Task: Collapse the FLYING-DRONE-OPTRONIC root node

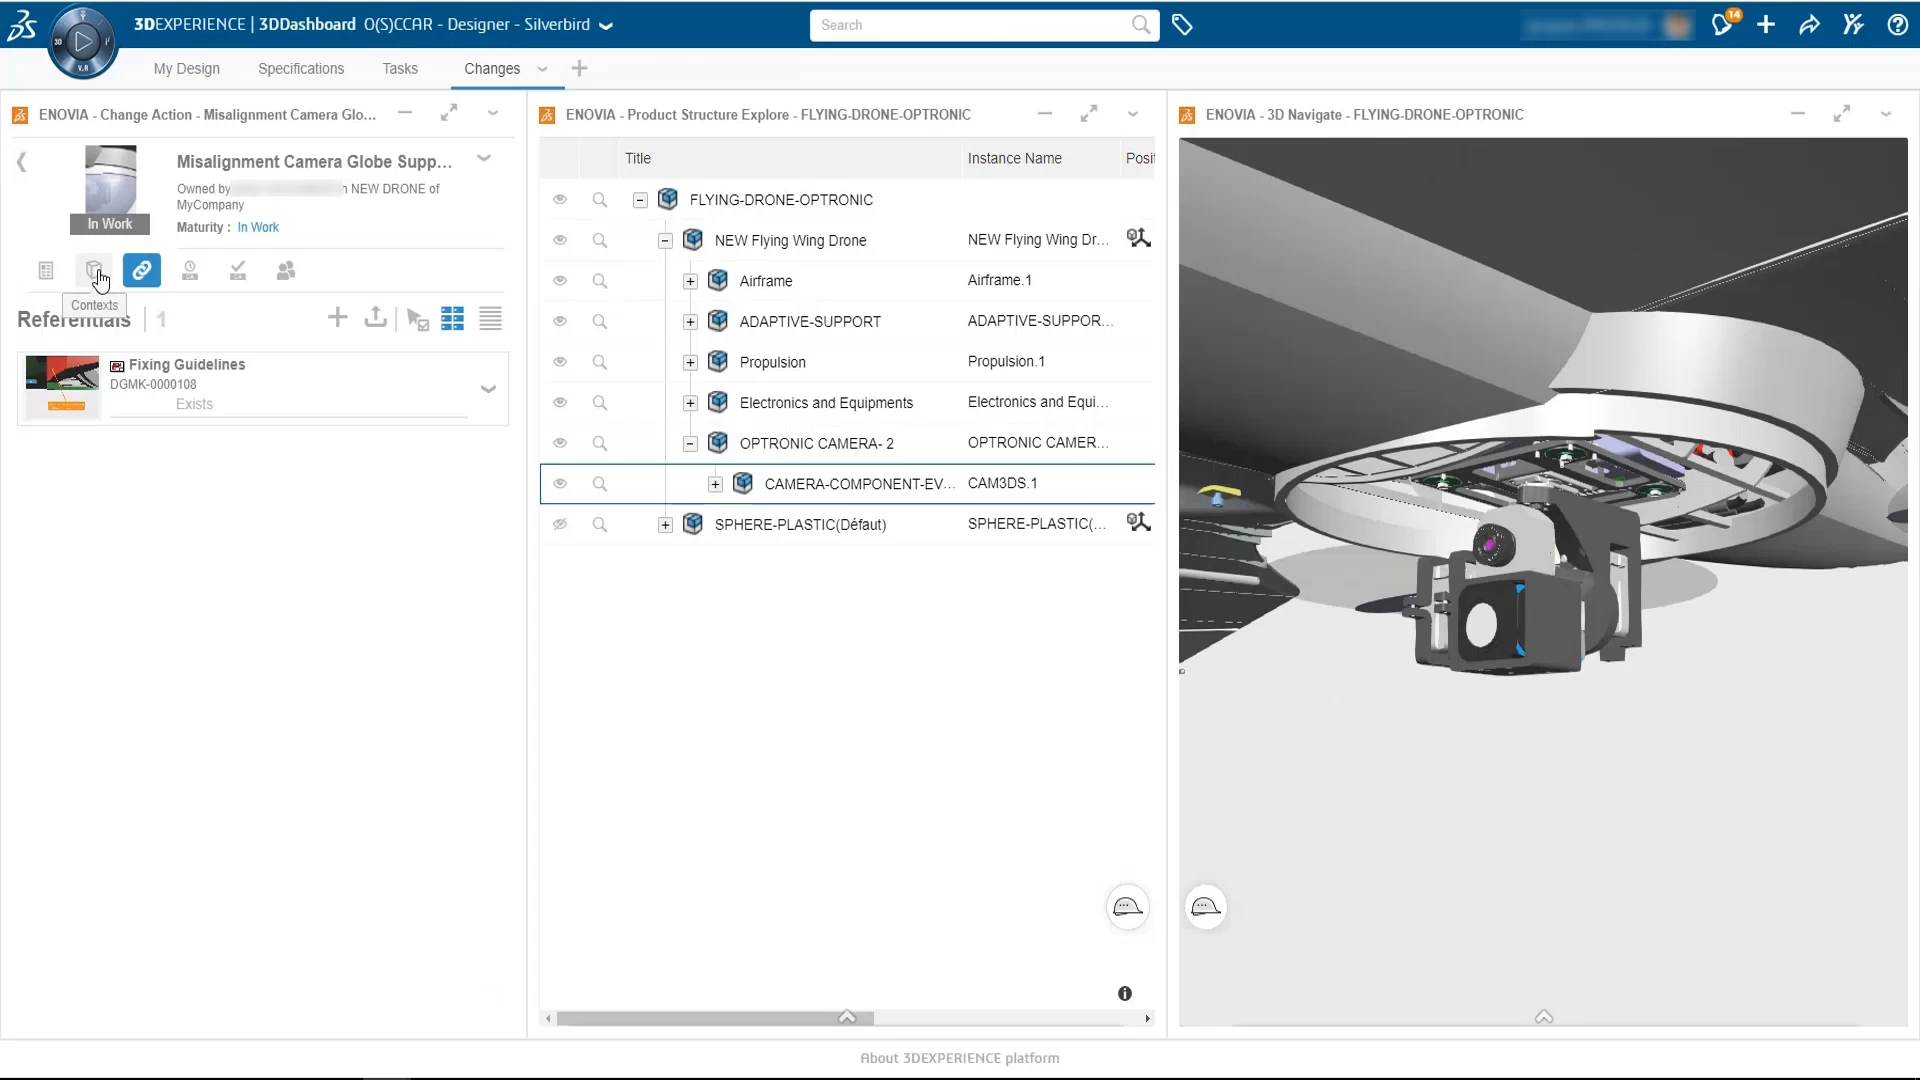Action: (640, 200)
